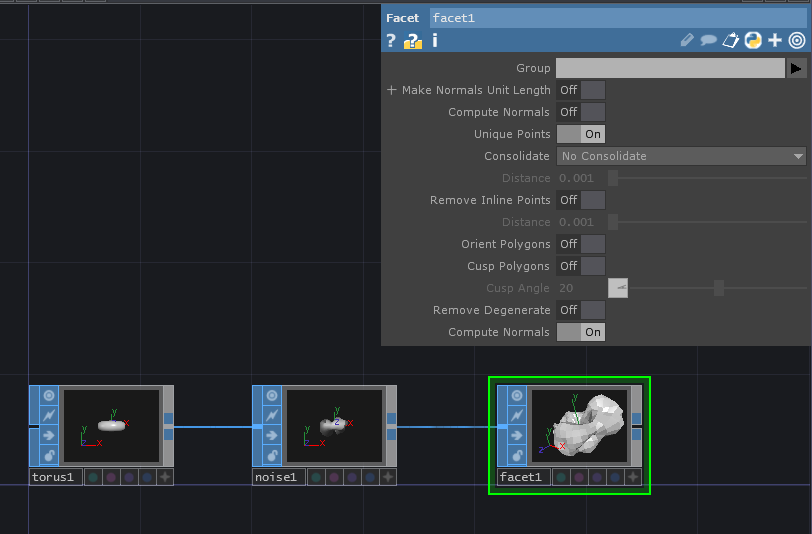Screen dimensions: 812x534
Task: Expand the Make Normals Unit Length parameter
Action: pyautogui.click(x=392, y=90)
